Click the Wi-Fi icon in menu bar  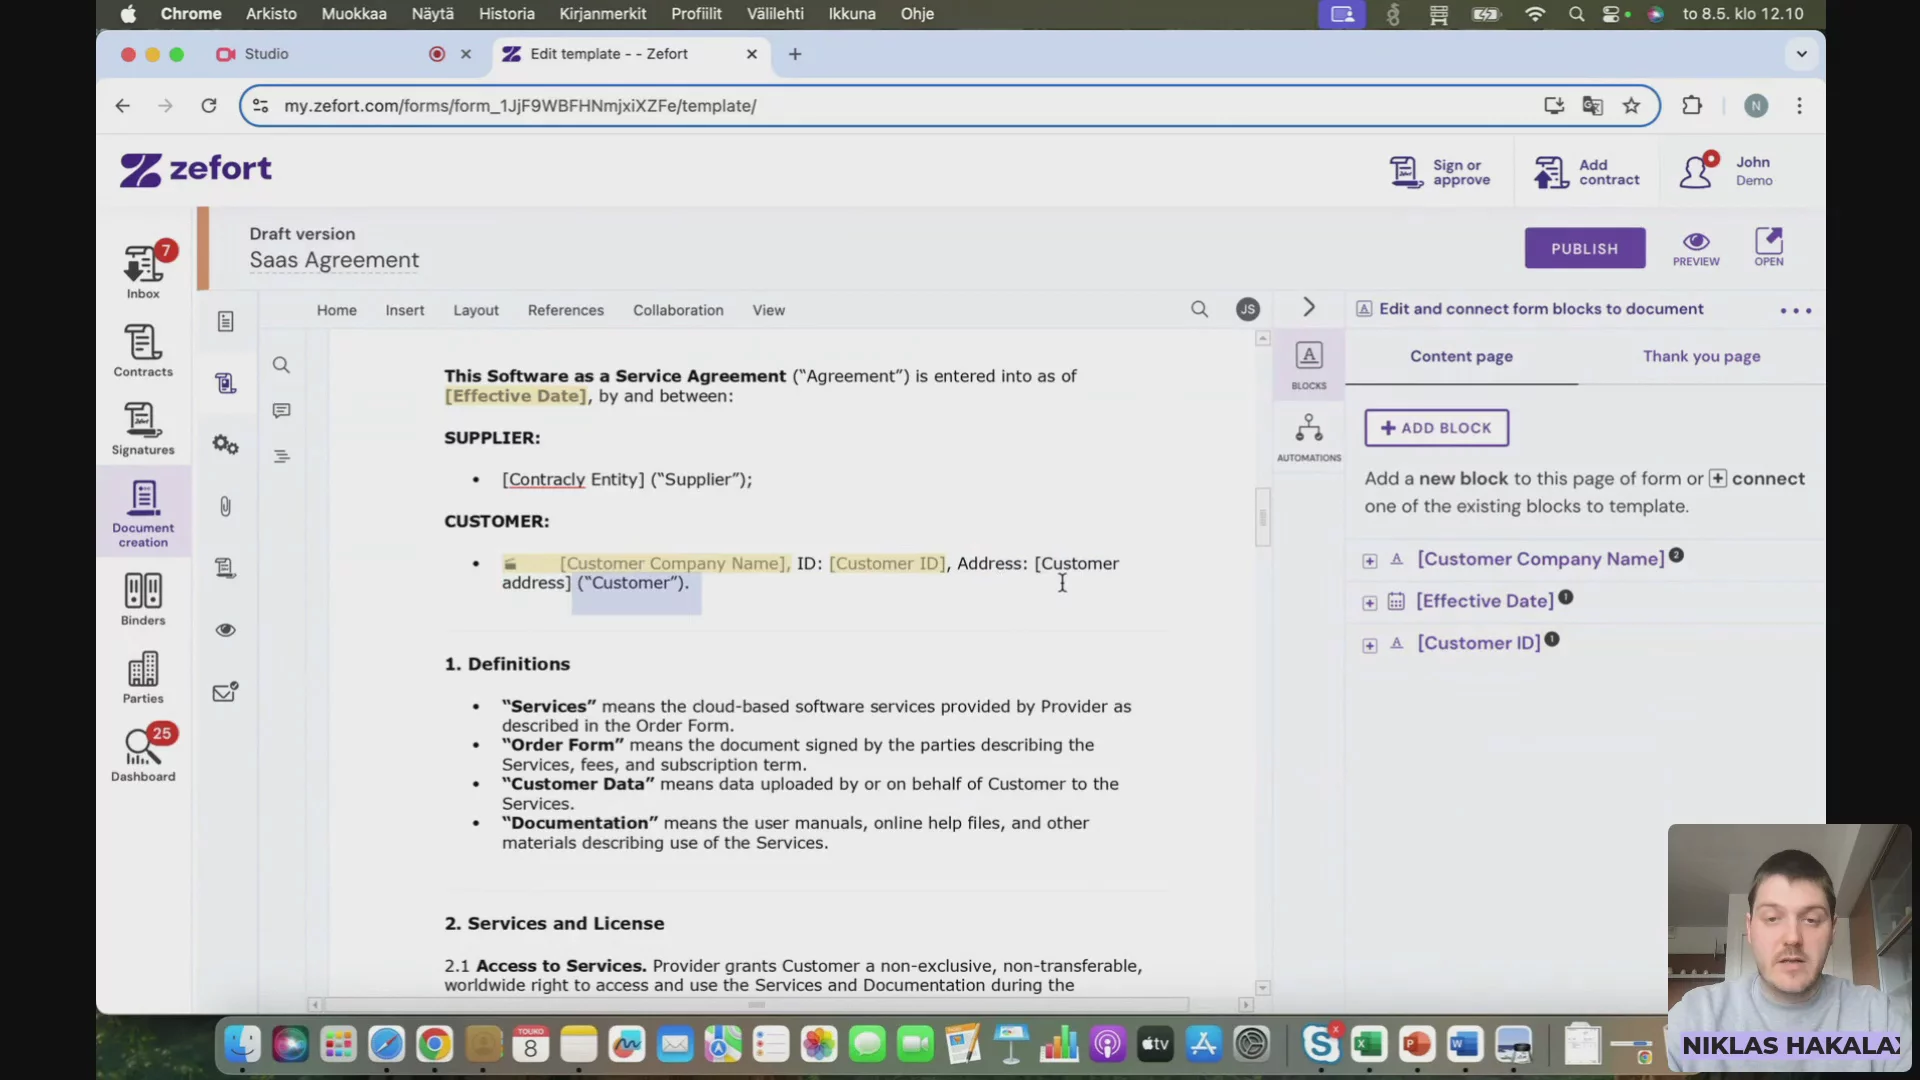pos(1534,14)
